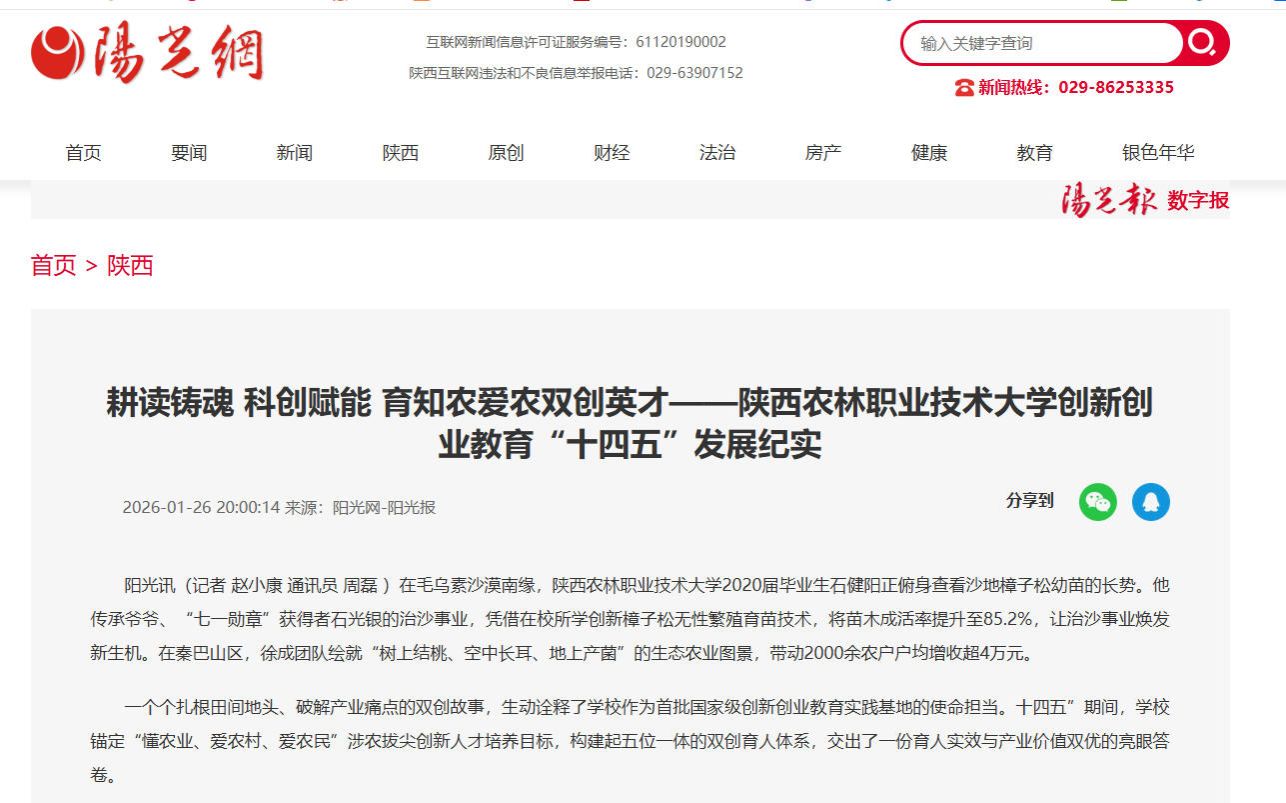Open the 银色年华 section
Viewport: 1286px width, 803px height.
(1158, 153)
